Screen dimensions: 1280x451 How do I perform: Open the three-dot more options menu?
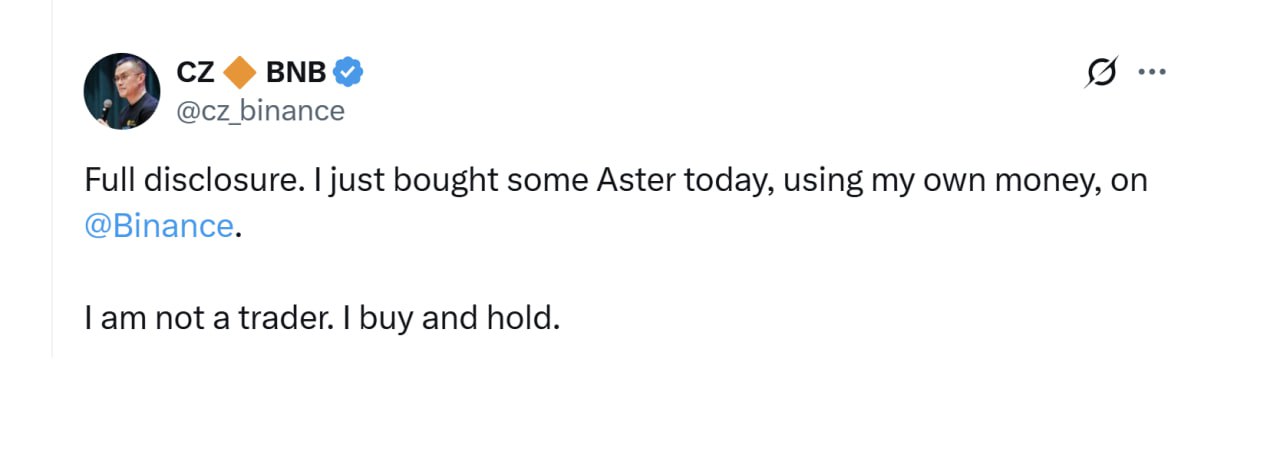[x=1153, y=72]
